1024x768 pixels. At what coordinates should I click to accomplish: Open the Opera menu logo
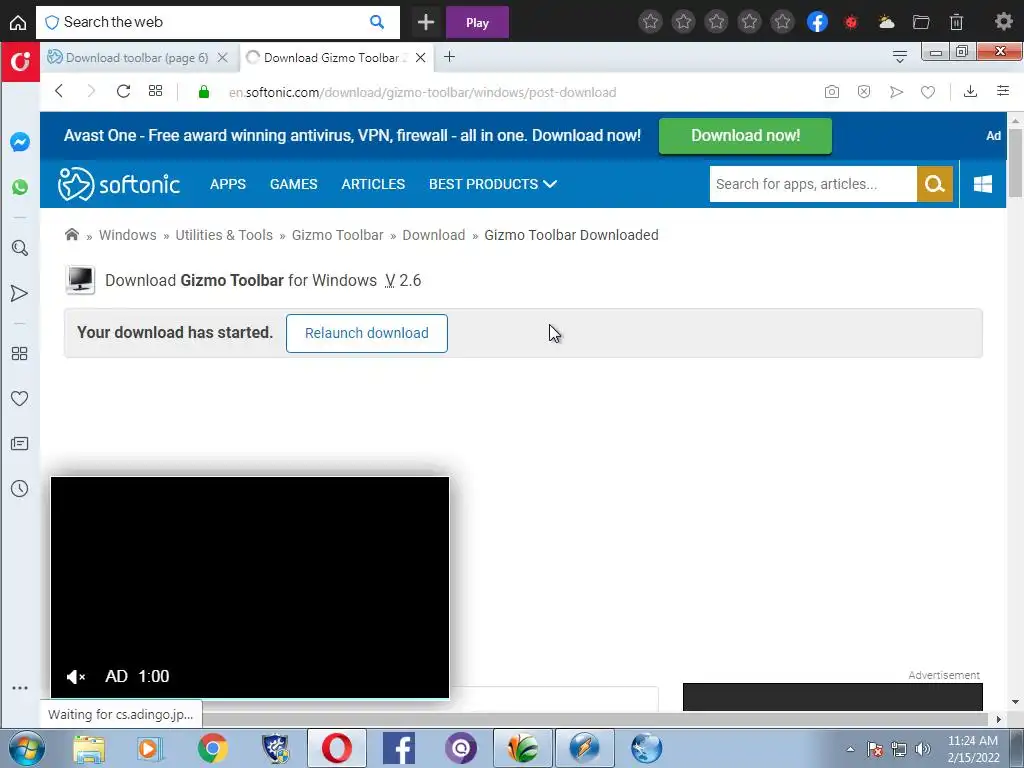[x=20, y=62]
